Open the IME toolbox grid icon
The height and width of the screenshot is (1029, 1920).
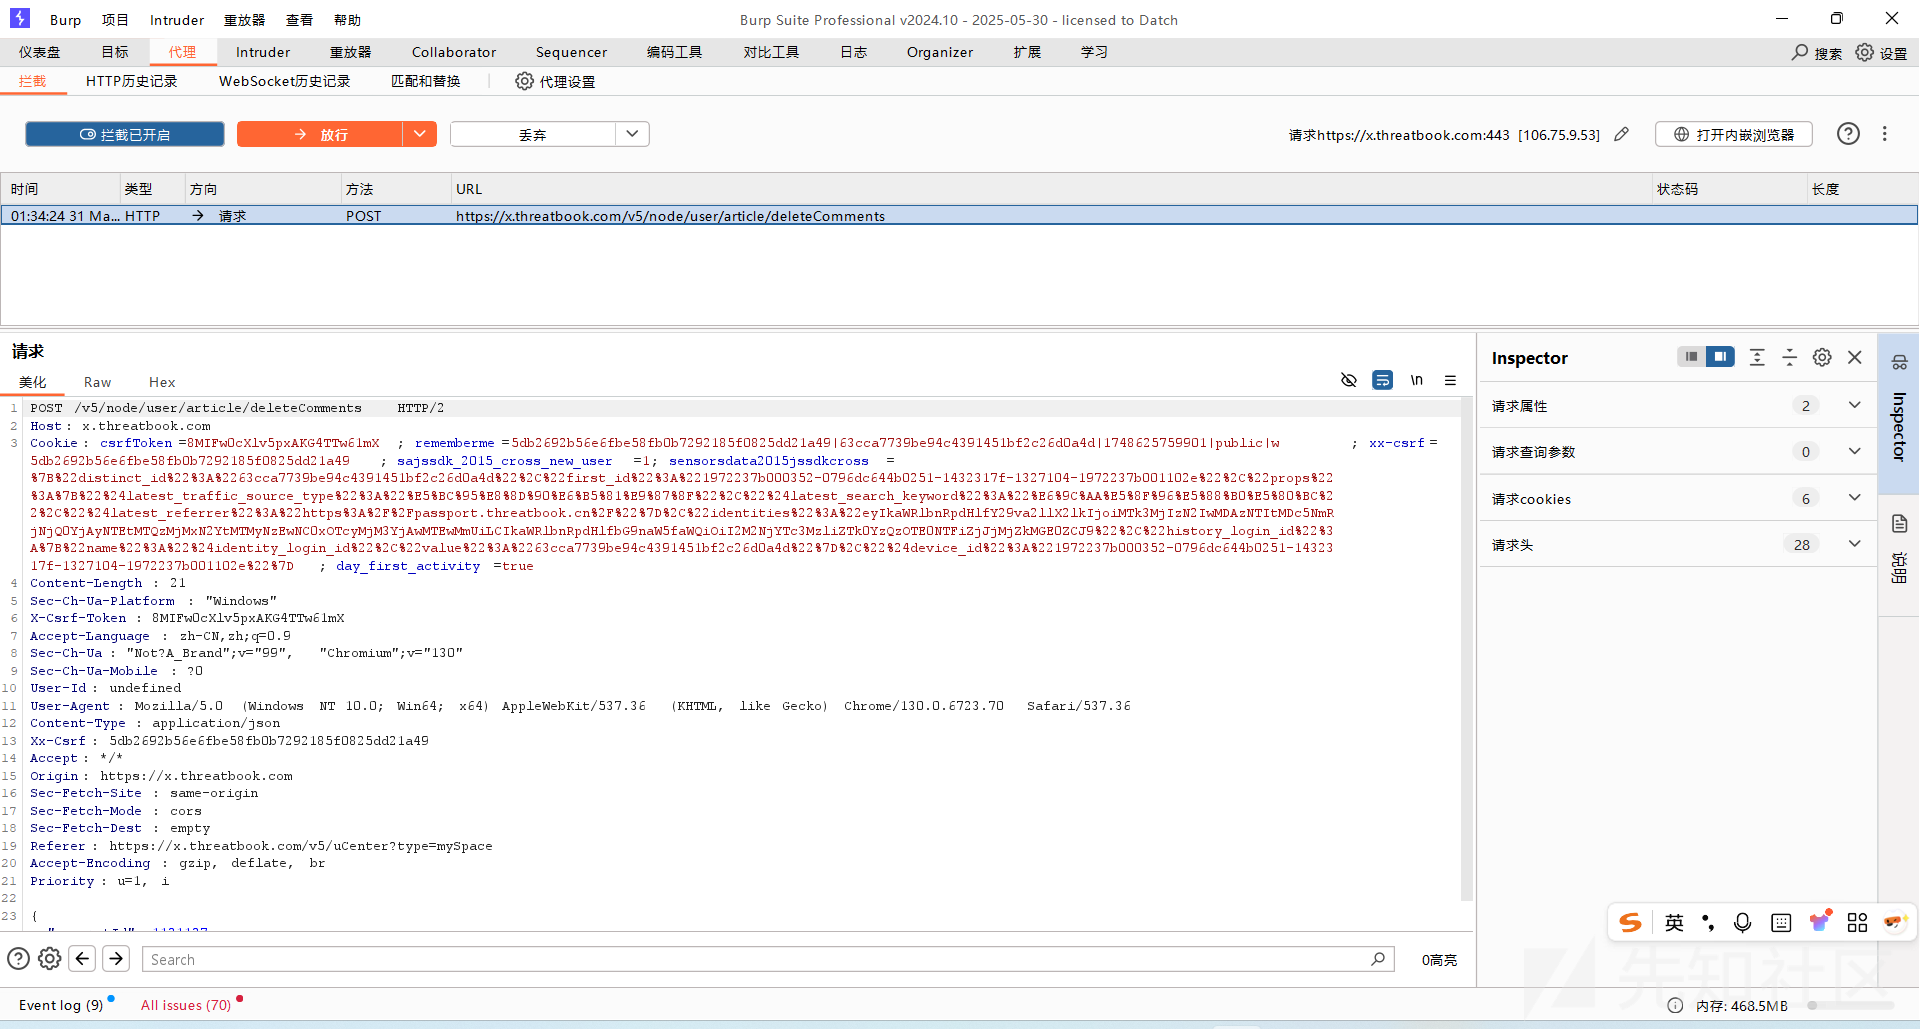click(1857, 922)
